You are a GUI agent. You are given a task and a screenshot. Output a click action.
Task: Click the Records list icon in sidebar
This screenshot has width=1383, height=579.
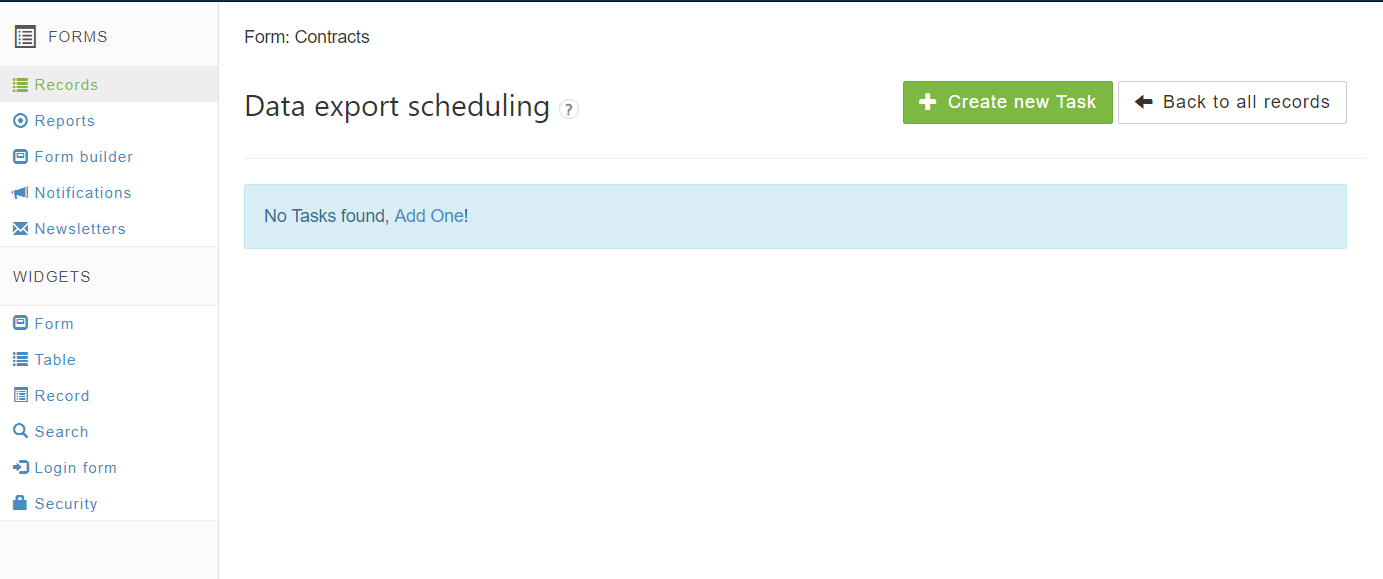pos(20,85)
